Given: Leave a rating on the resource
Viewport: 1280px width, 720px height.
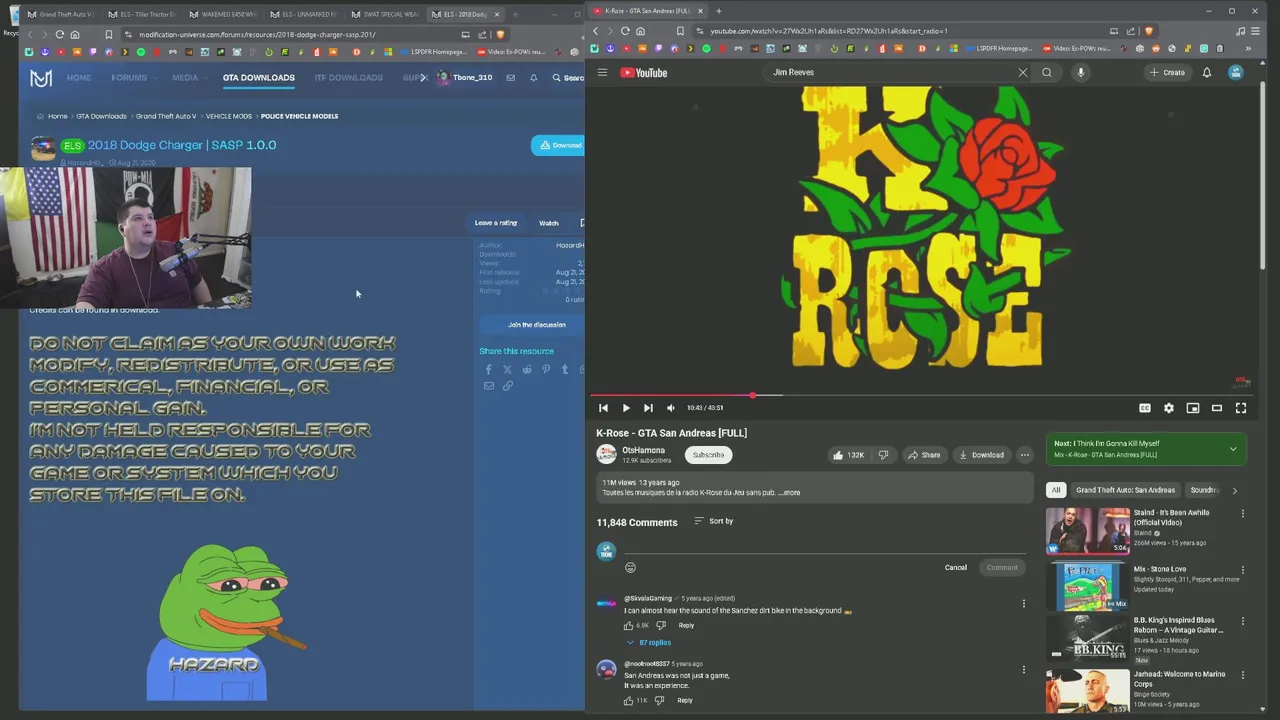Looking at the screenshot, I should click(x=496, y=223).
